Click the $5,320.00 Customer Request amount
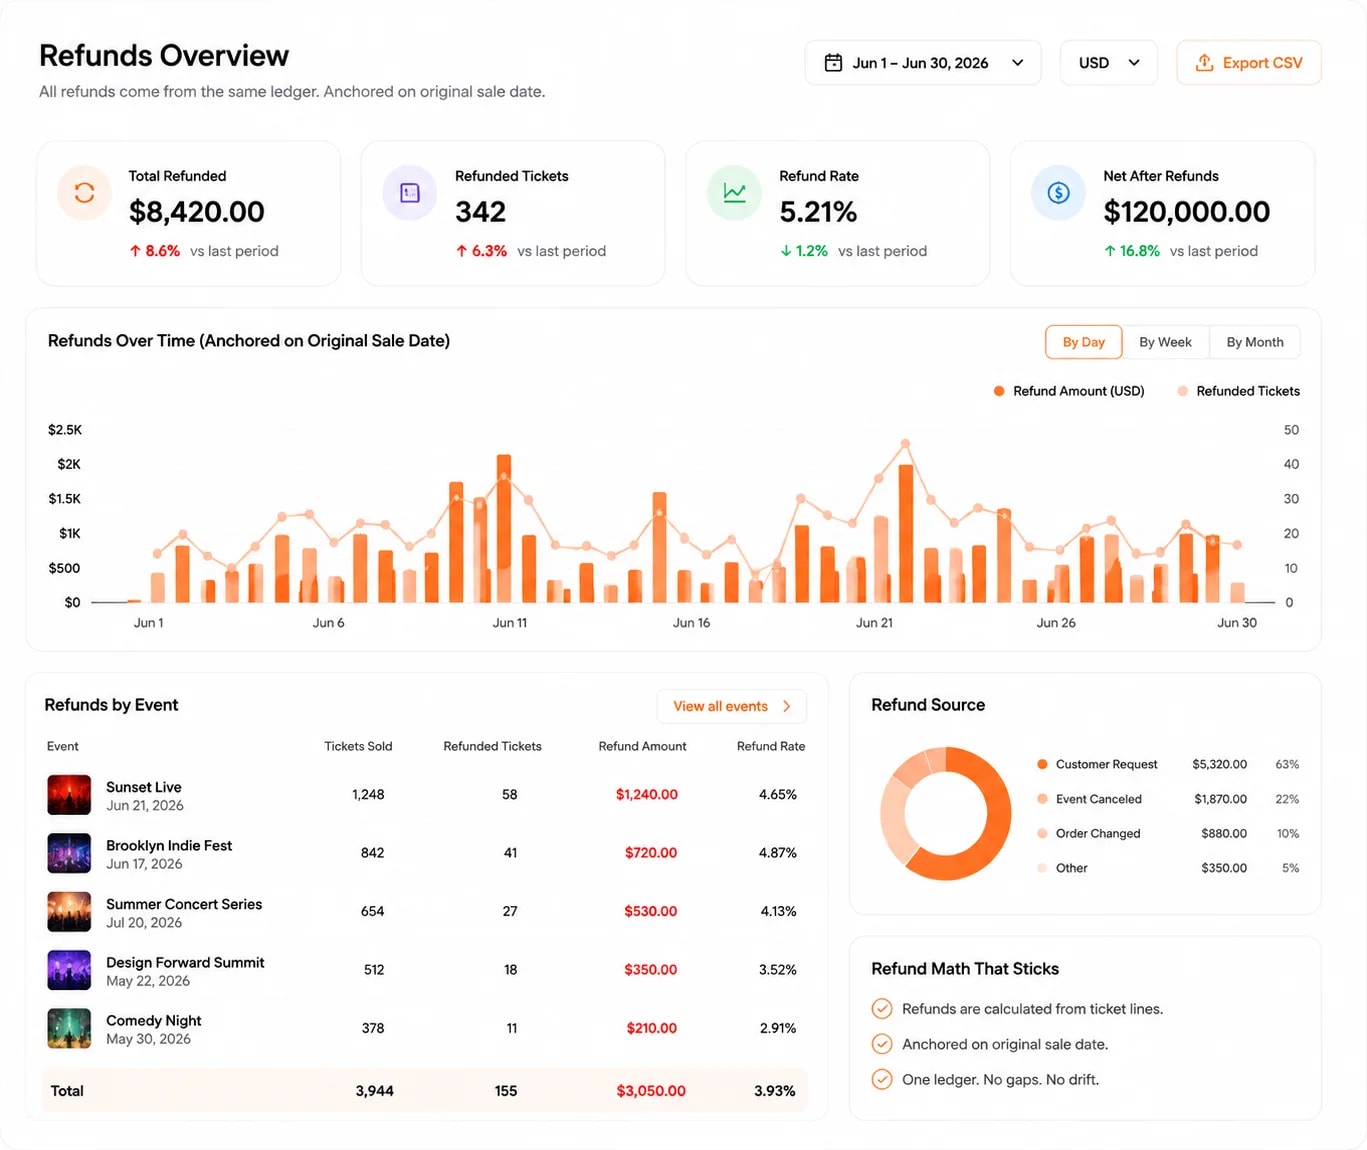Image resolution: width=1367 pixels, height=1150 pixels. pos(1220,764)
